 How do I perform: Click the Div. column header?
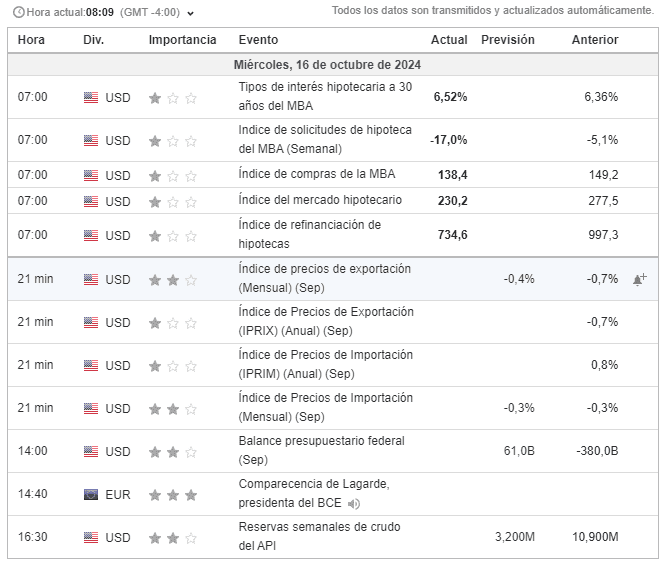click(x=94, y=40)
